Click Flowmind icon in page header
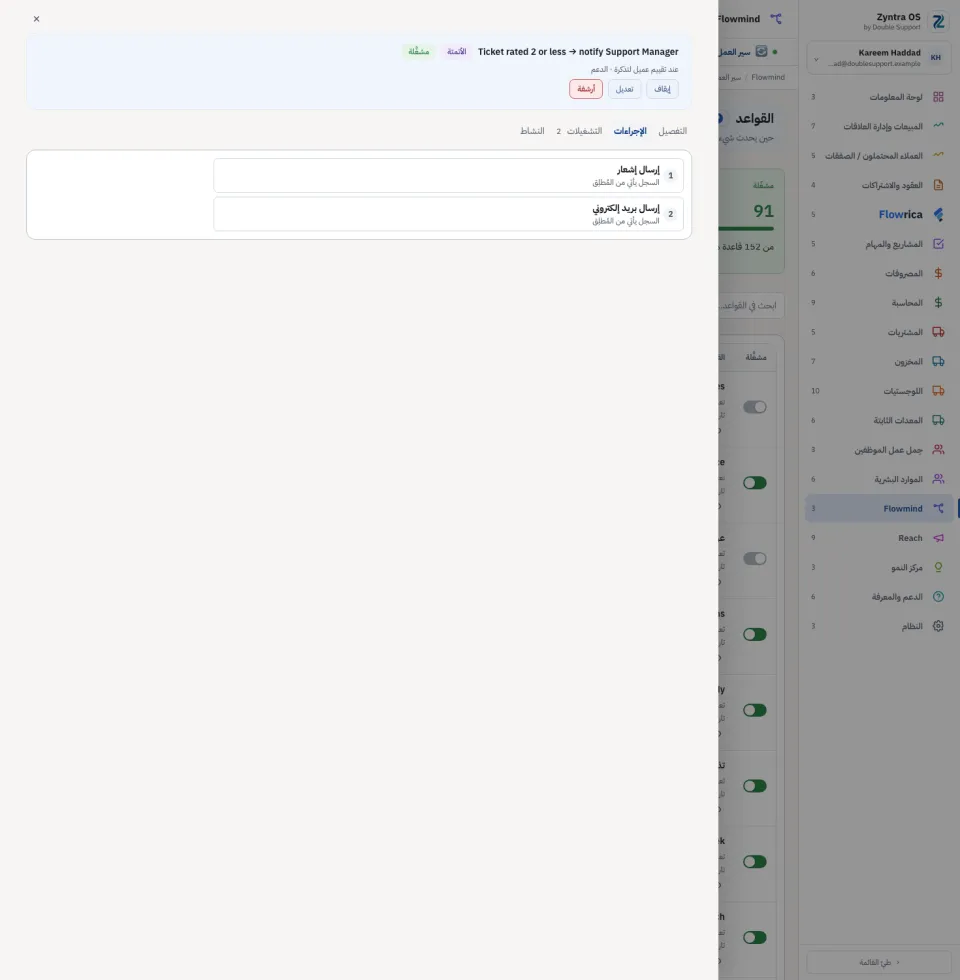 [x=776, y=19]
